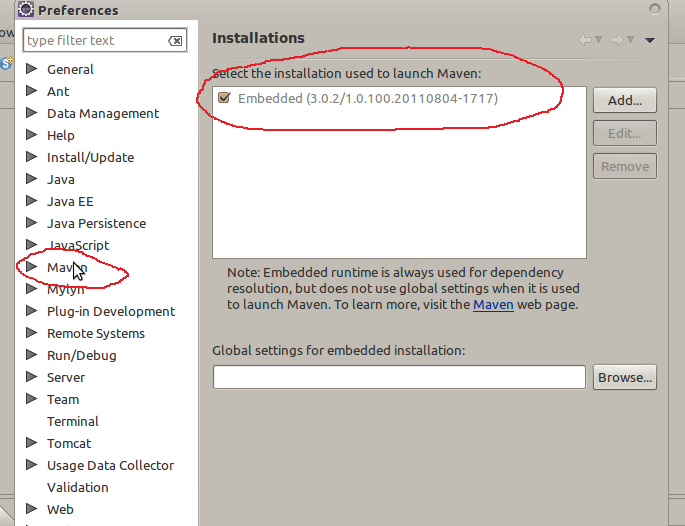Viewport: 685px width, 526px height.
Task: Expand the Java Persistence node
Action: point(31,222)
